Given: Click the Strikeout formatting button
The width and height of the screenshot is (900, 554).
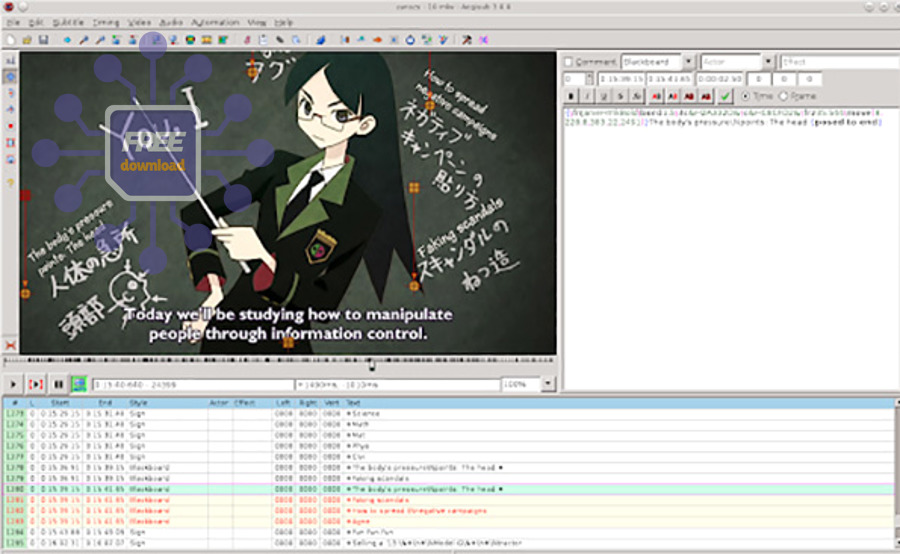Looking at the screenshot, I should [620, 96].
